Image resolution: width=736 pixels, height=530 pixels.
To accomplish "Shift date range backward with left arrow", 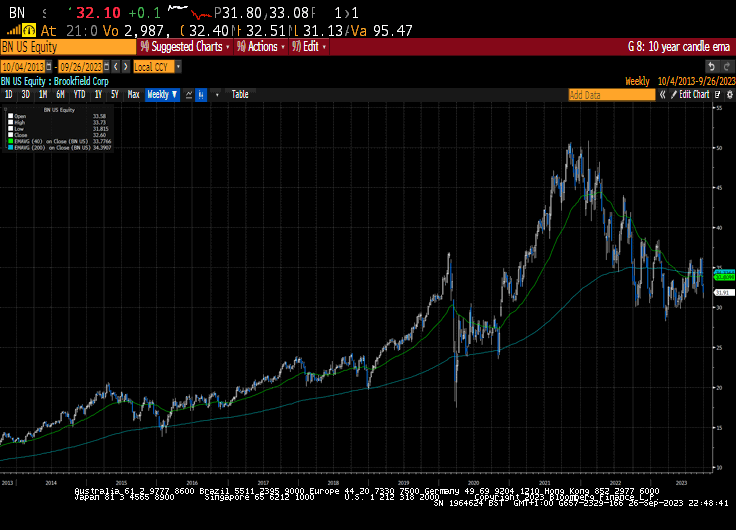I will pyautogui.click(x=116, y=67).
